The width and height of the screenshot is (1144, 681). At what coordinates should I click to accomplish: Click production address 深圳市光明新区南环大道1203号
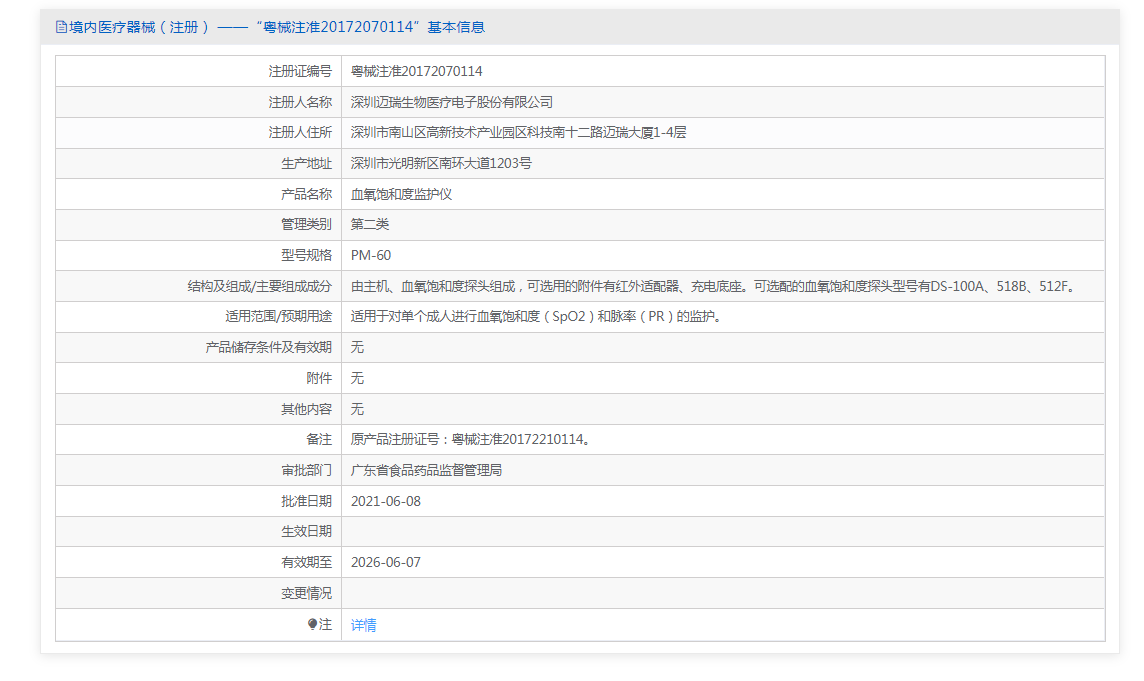click(441, 163)
